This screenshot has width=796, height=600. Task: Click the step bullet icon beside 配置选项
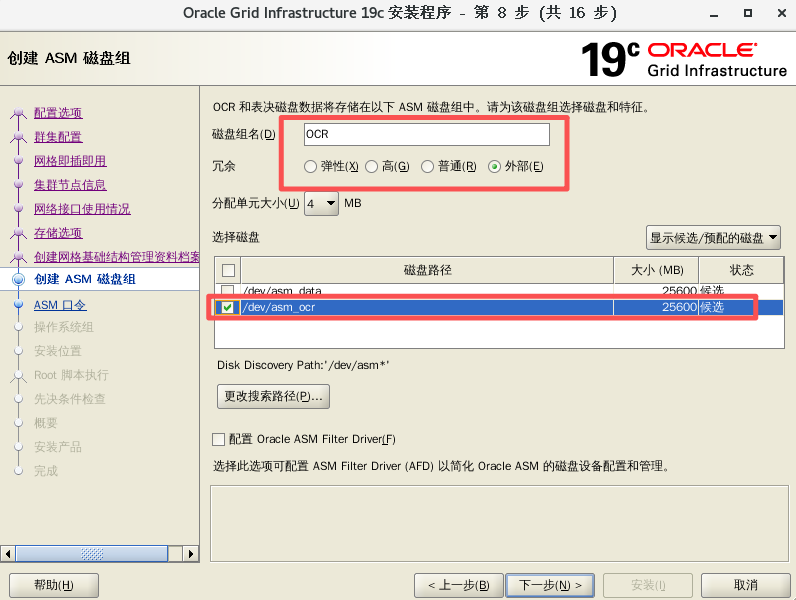pyautogui.click(x=19, y=113)
